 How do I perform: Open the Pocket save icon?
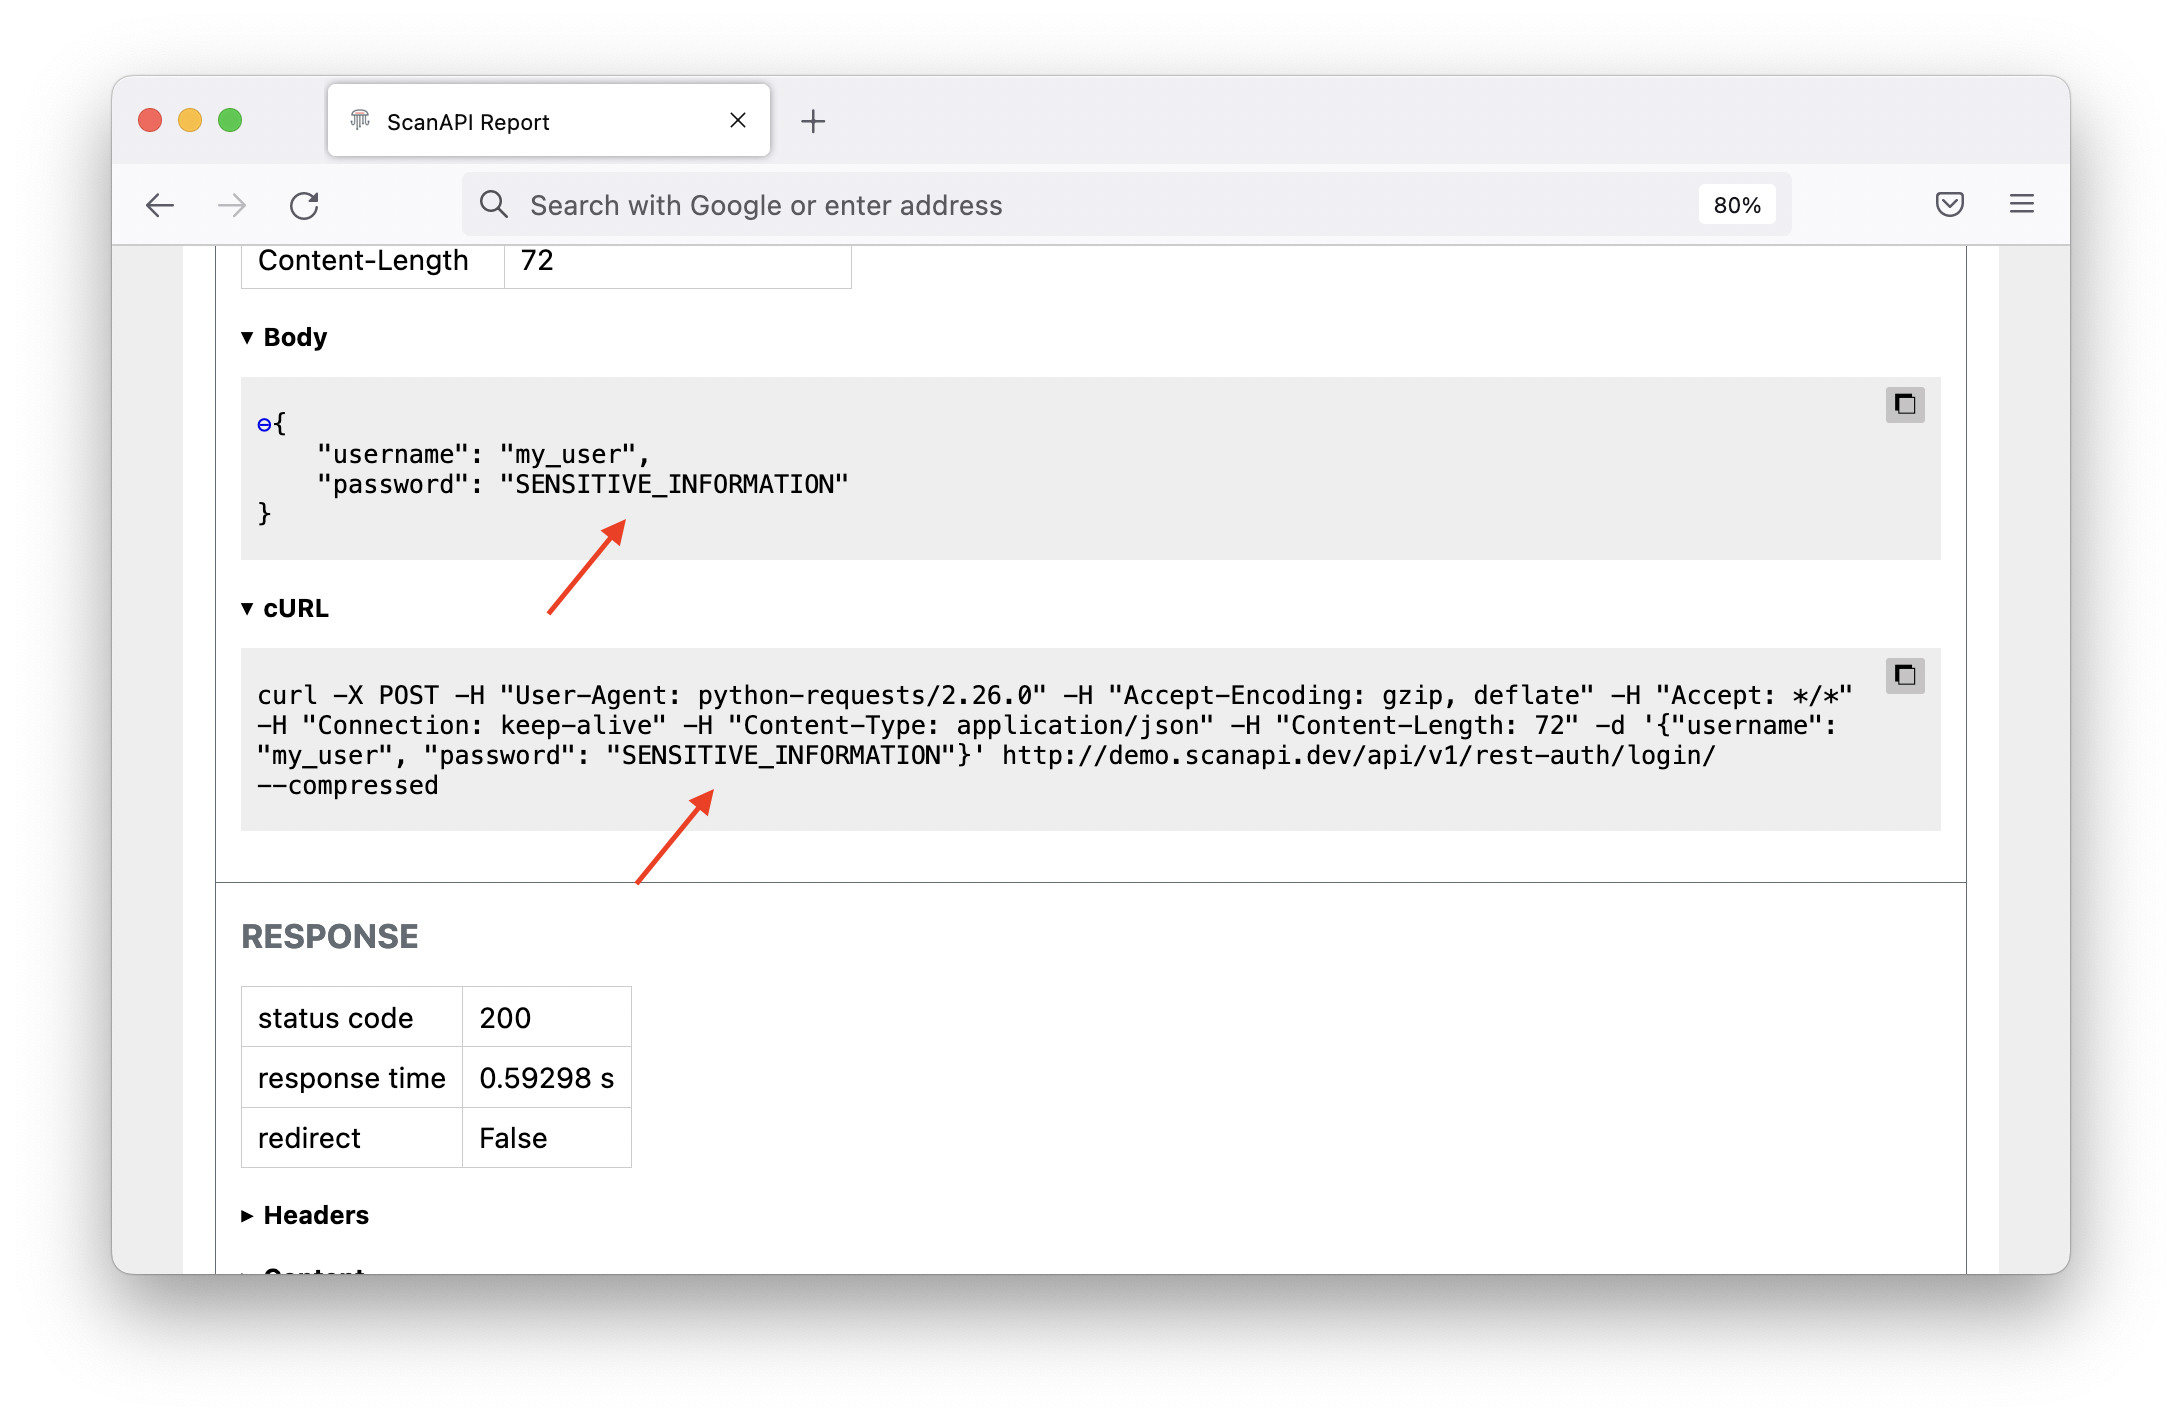(1949, 205)
